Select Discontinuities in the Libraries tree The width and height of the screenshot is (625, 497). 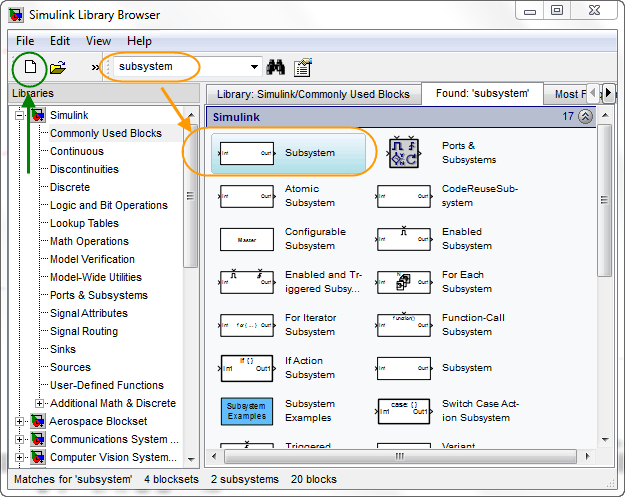click(84, 169)
